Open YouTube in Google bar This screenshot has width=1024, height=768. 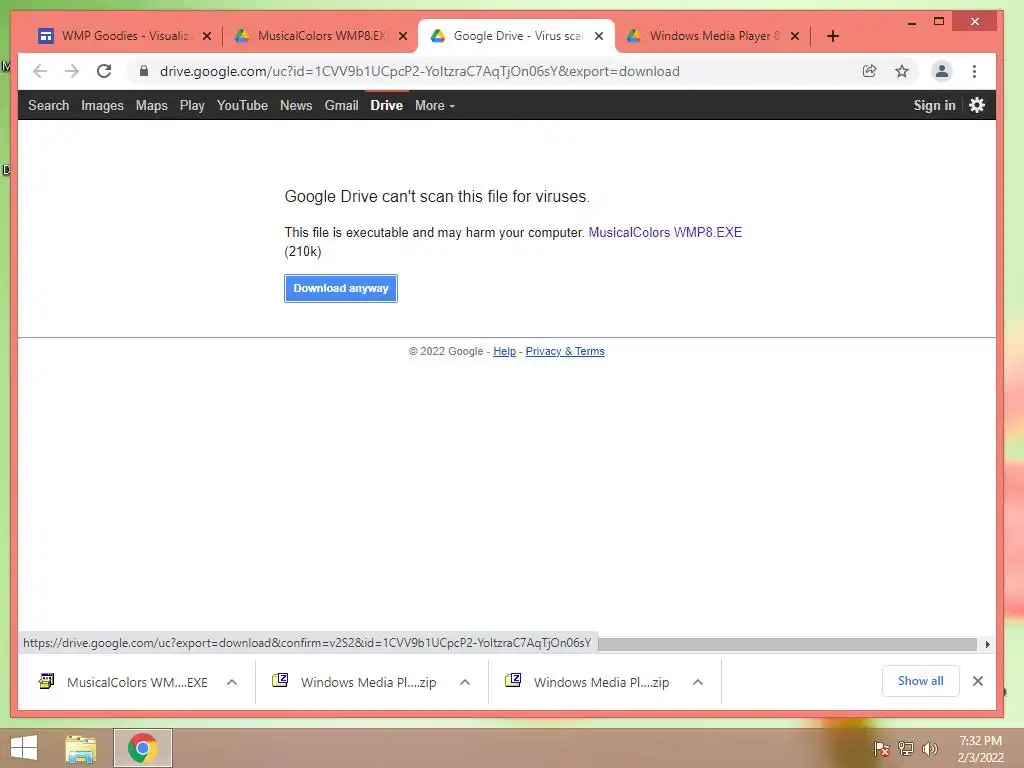pos(242,105)
